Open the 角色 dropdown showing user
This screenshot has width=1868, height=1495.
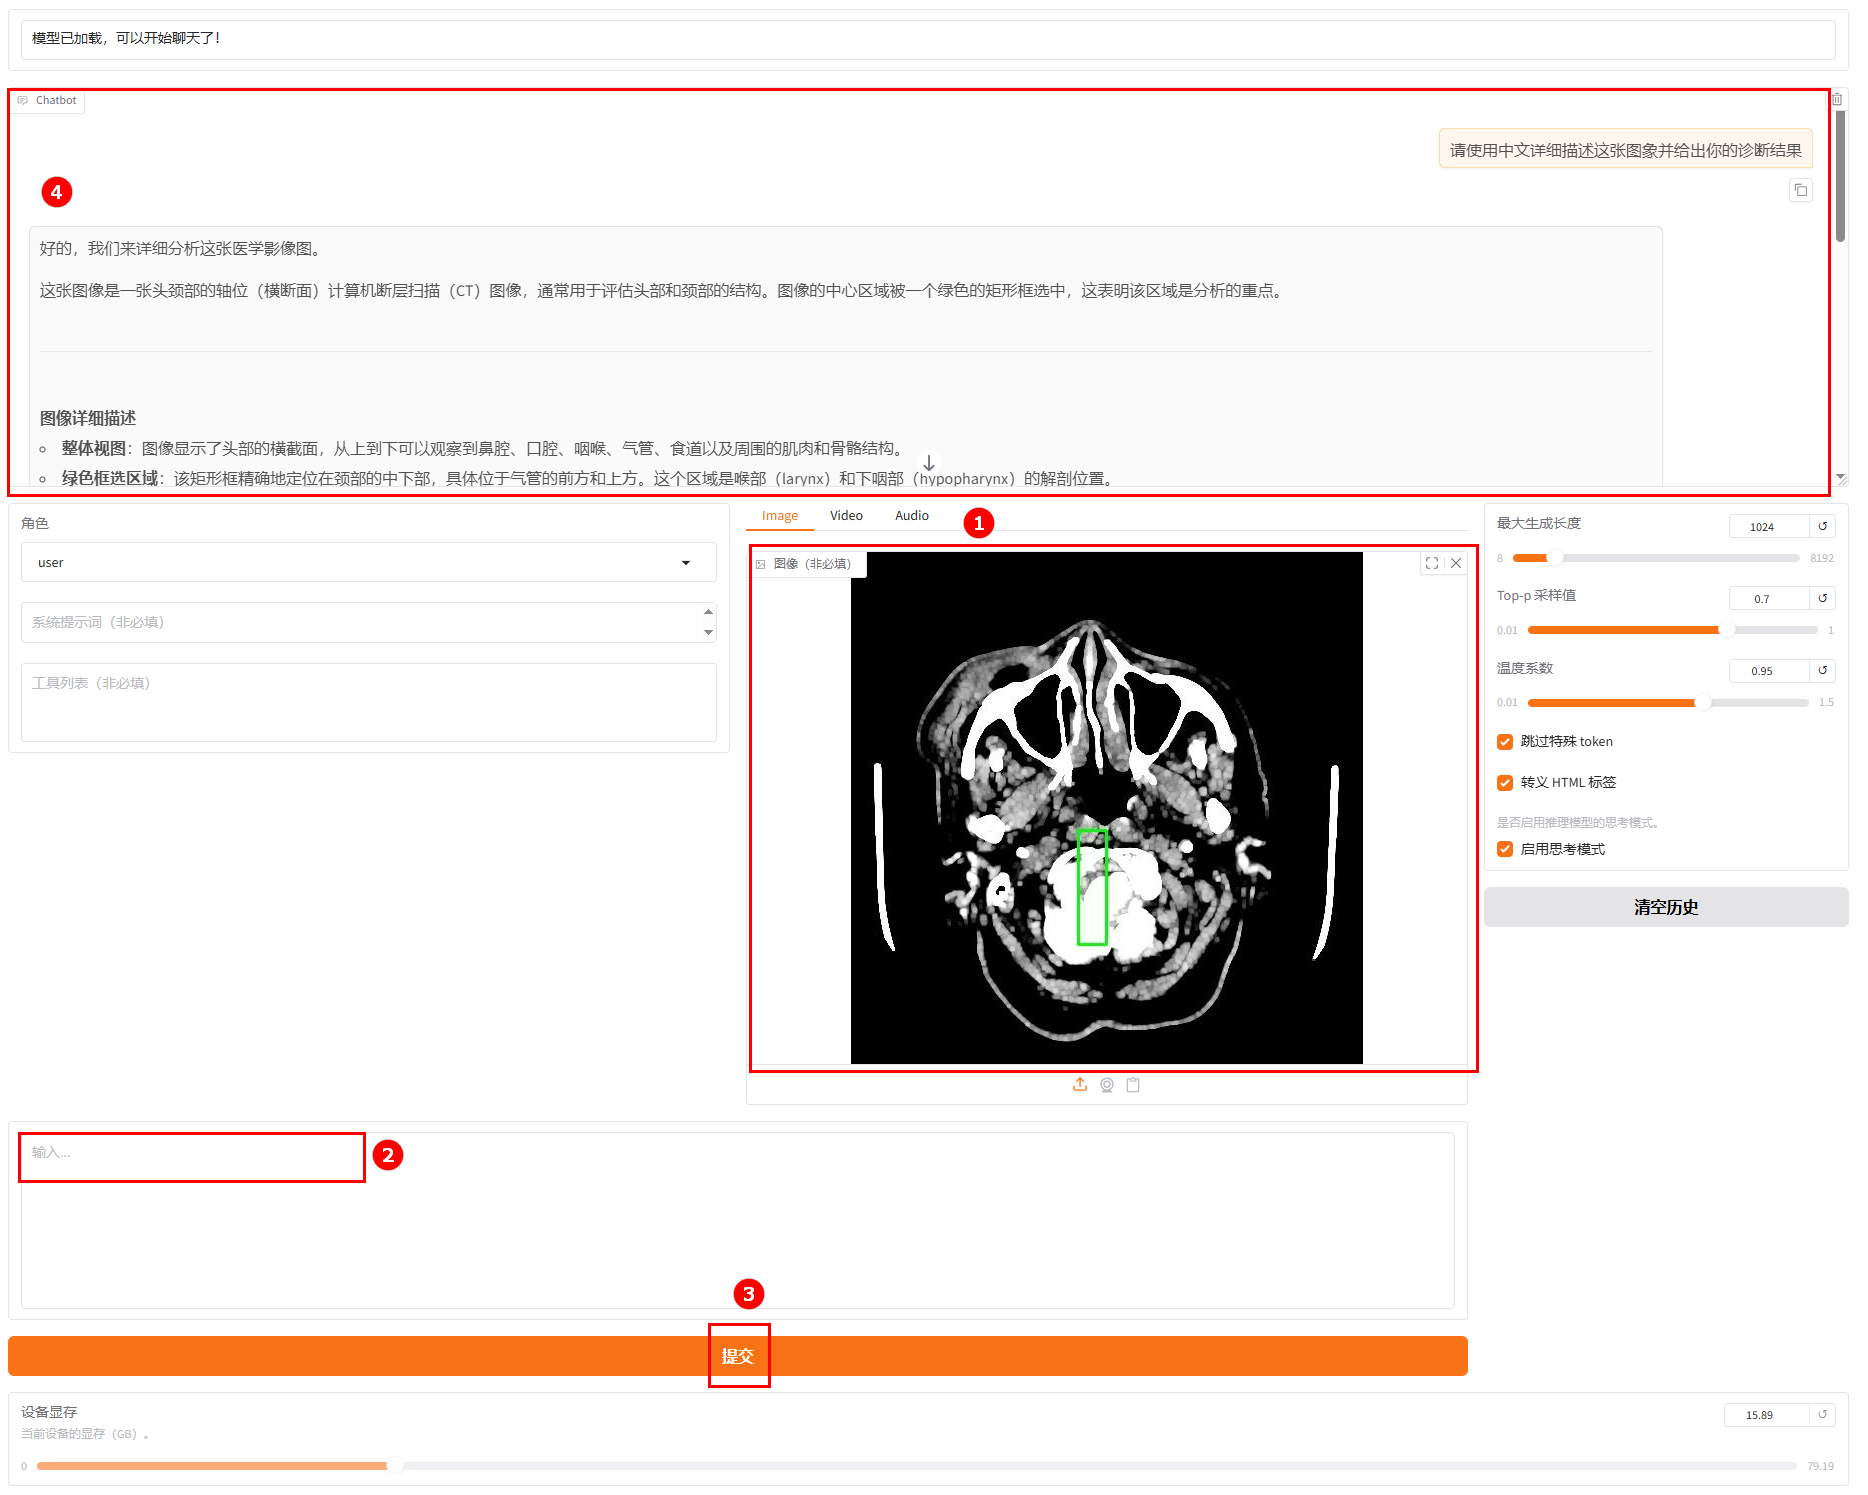click(x=368, y=562)
